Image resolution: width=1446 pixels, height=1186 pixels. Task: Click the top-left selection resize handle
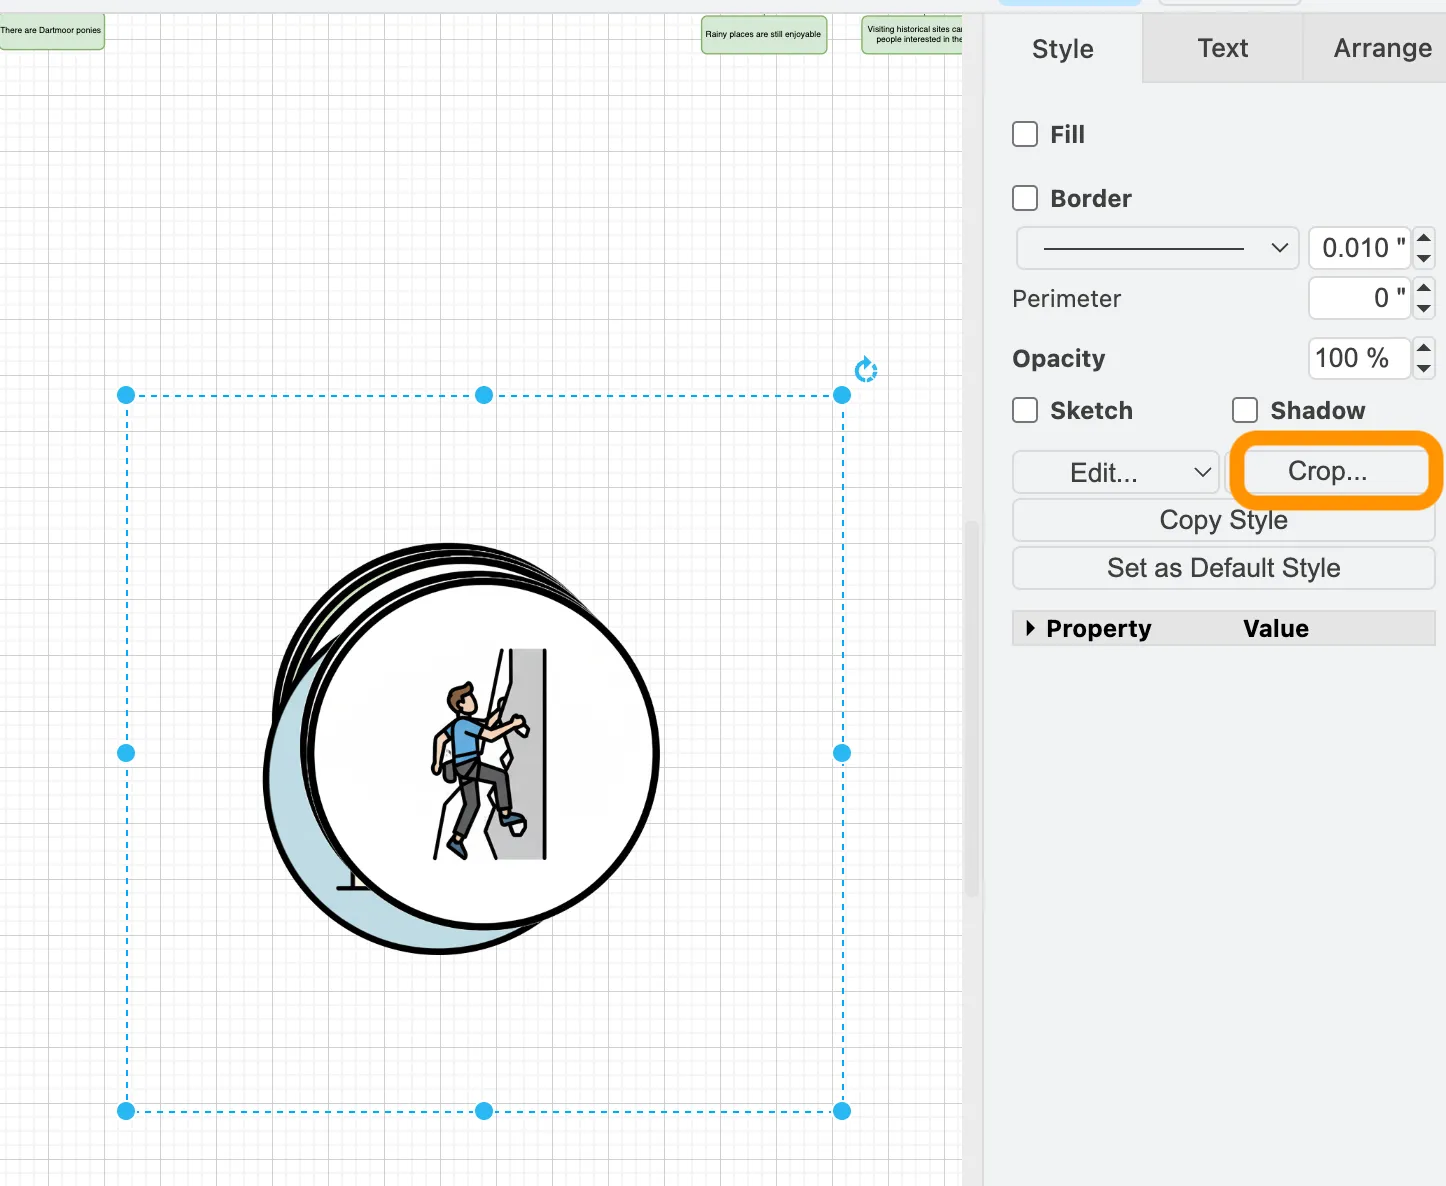pos(126,395)
